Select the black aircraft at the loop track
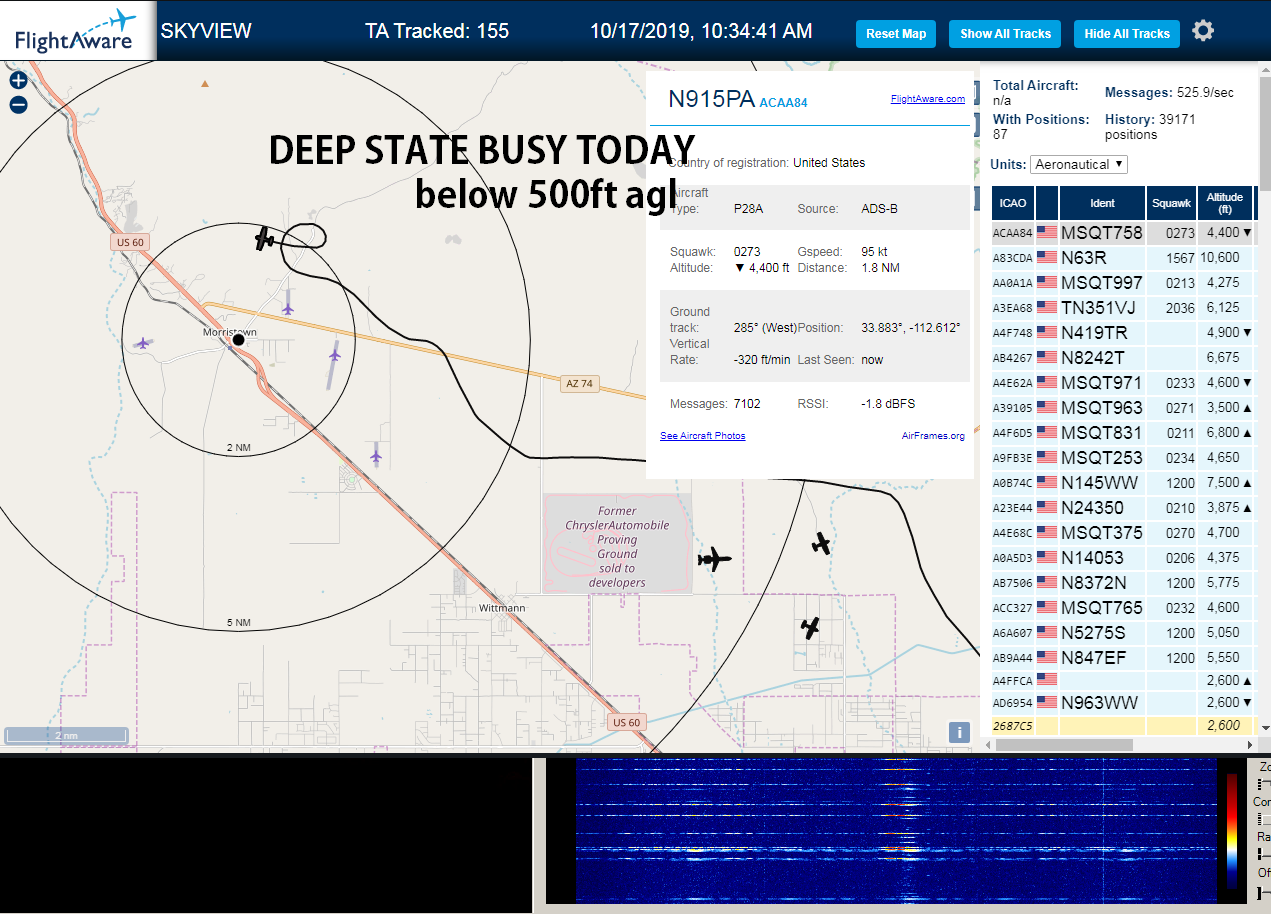 265,238
